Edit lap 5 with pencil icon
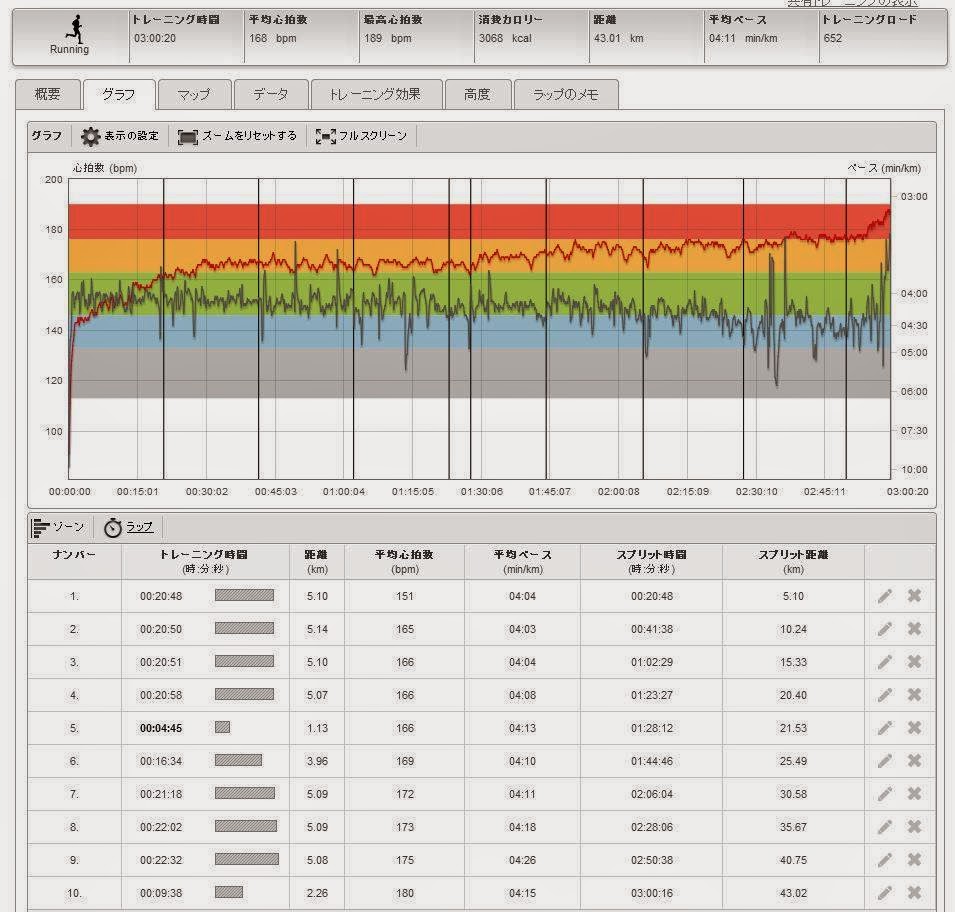The height and width of the screenshot is (912, 955). pos(884,728)
